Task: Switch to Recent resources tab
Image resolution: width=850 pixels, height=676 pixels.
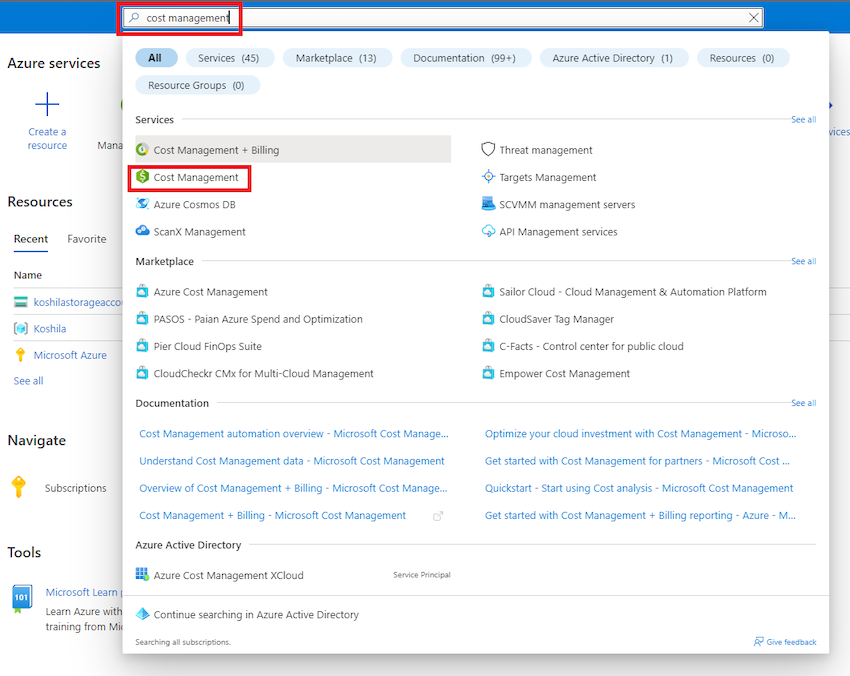Action: (x=31, y=239)
